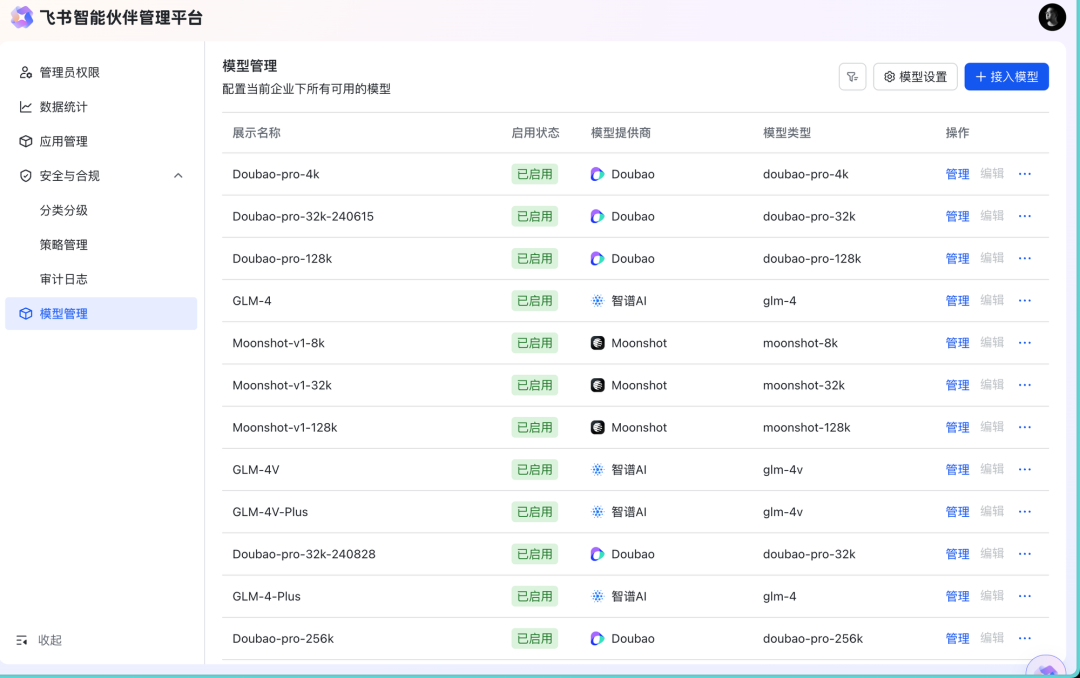Click the floating assistant icon at bottom-right
This screenshot has height=678, width=1080.
[x=1046, y=668]
